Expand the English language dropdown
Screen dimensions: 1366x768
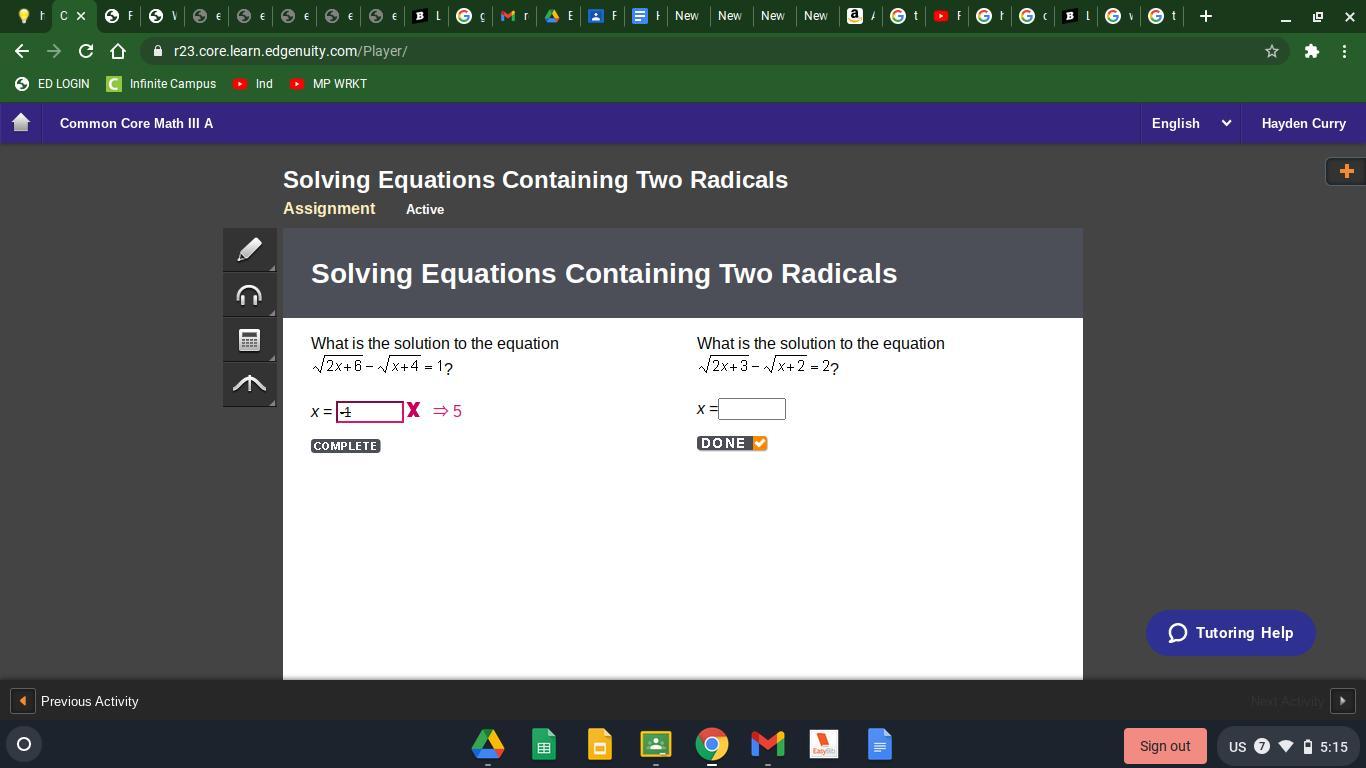point(1190,123)
